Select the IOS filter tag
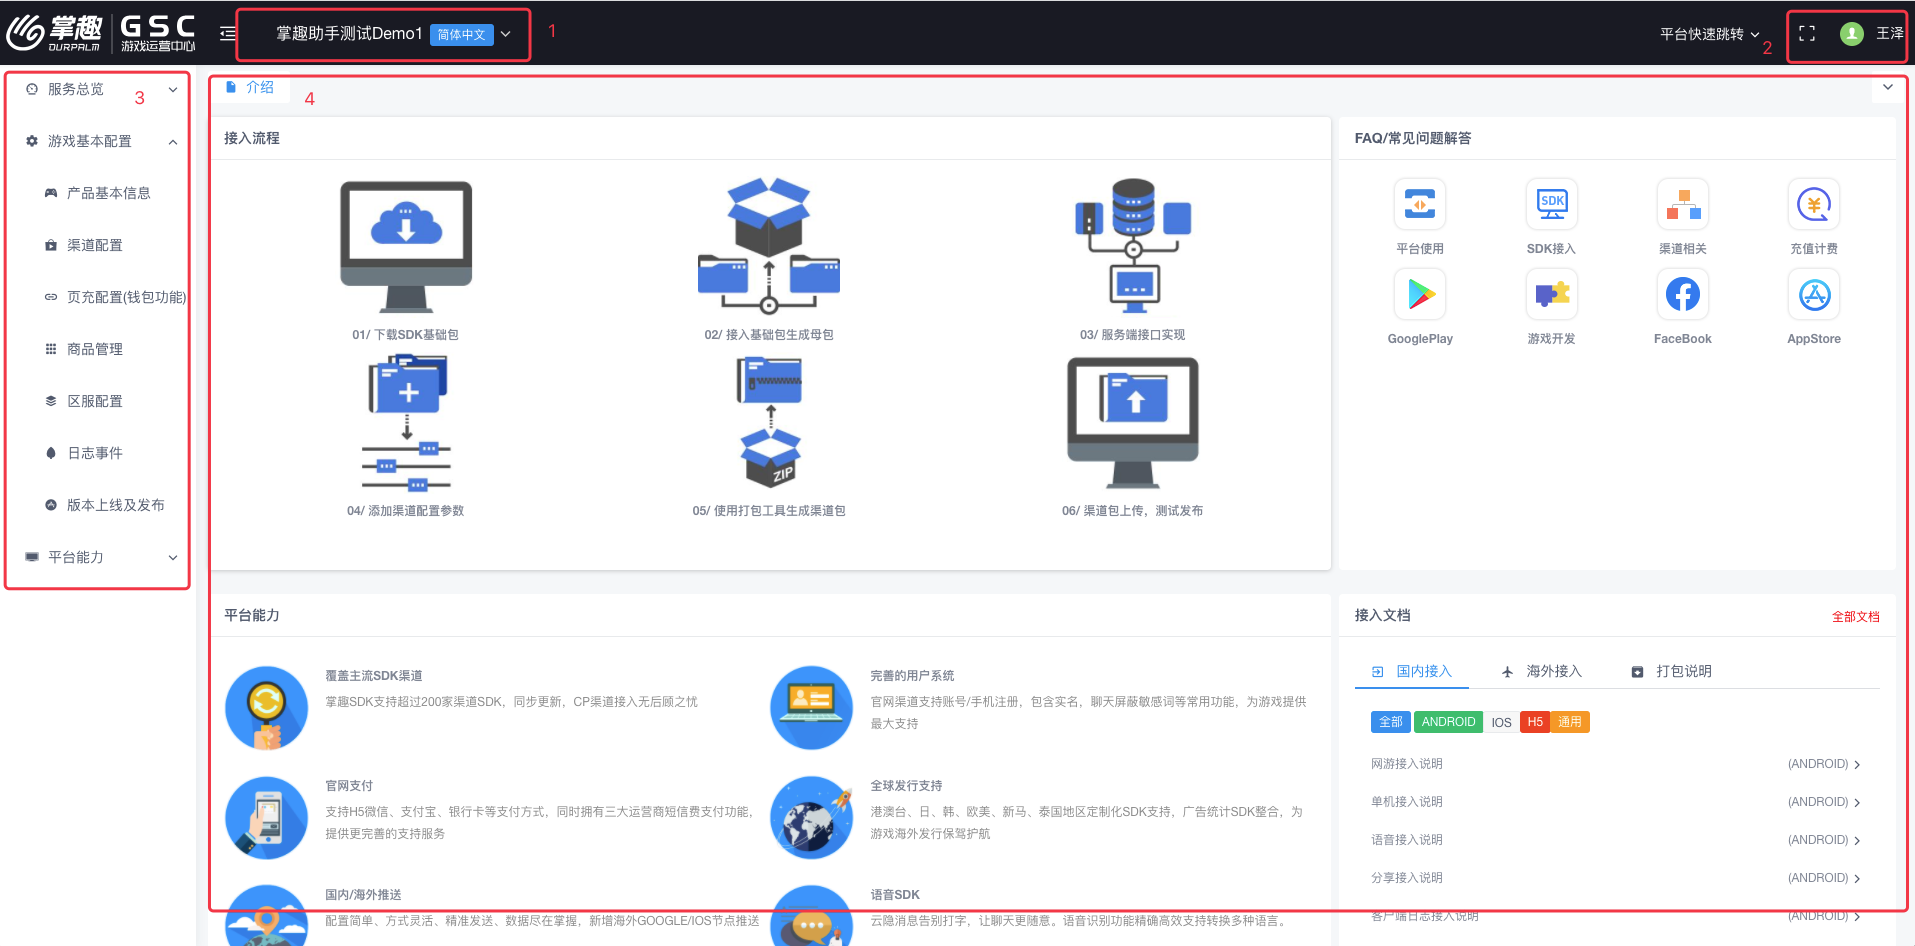Viewport: 1915px width, 946px height. [1501, 722]
